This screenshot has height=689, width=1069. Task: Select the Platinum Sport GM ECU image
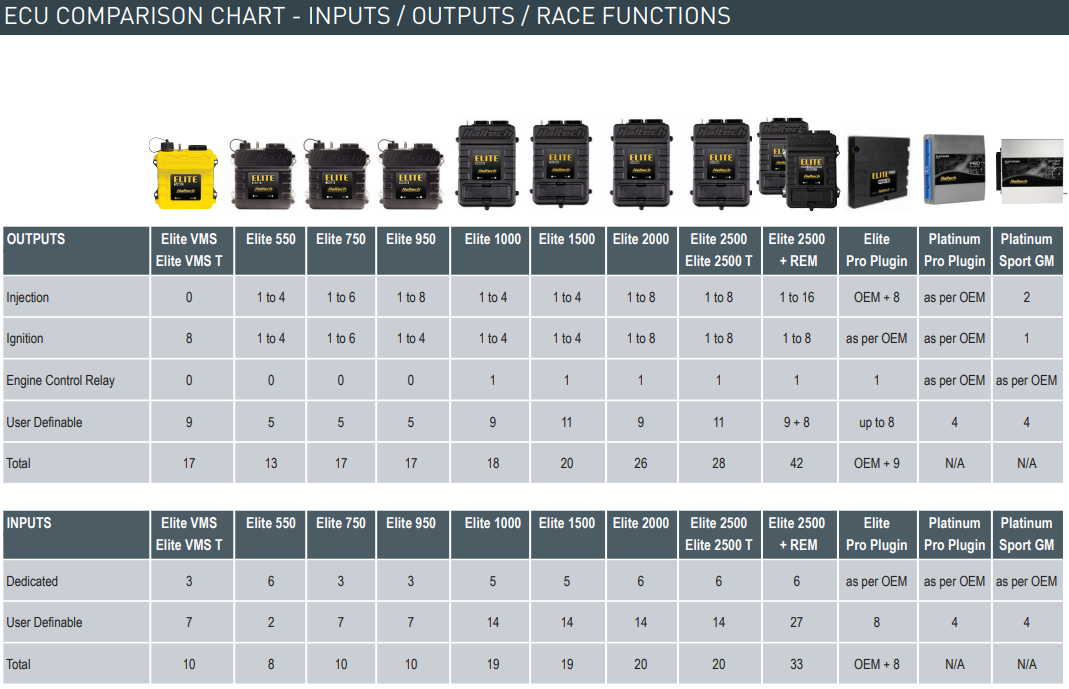pyautogui.click(x=1026, y=171)
